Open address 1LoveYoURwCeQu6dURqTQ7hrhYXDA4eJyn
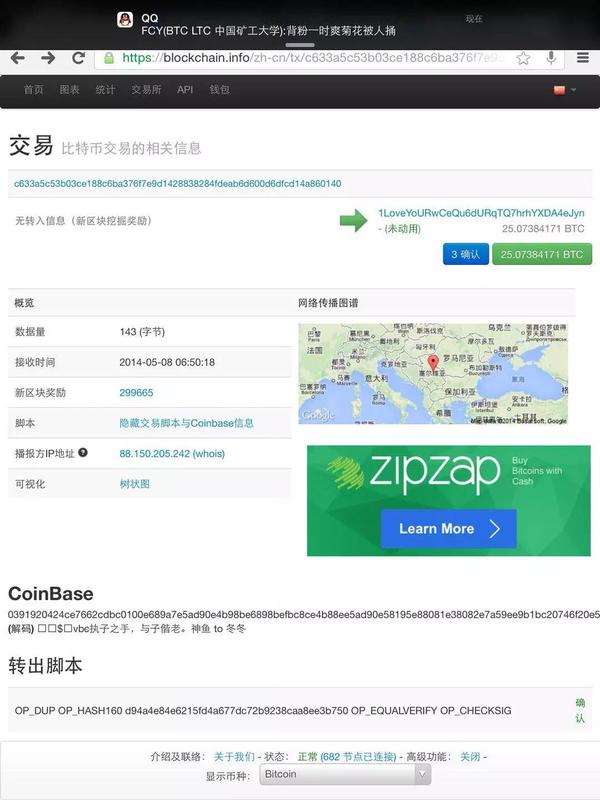This screenshot has height=800, width=600. pyautogui.click(x=481, y=213)
